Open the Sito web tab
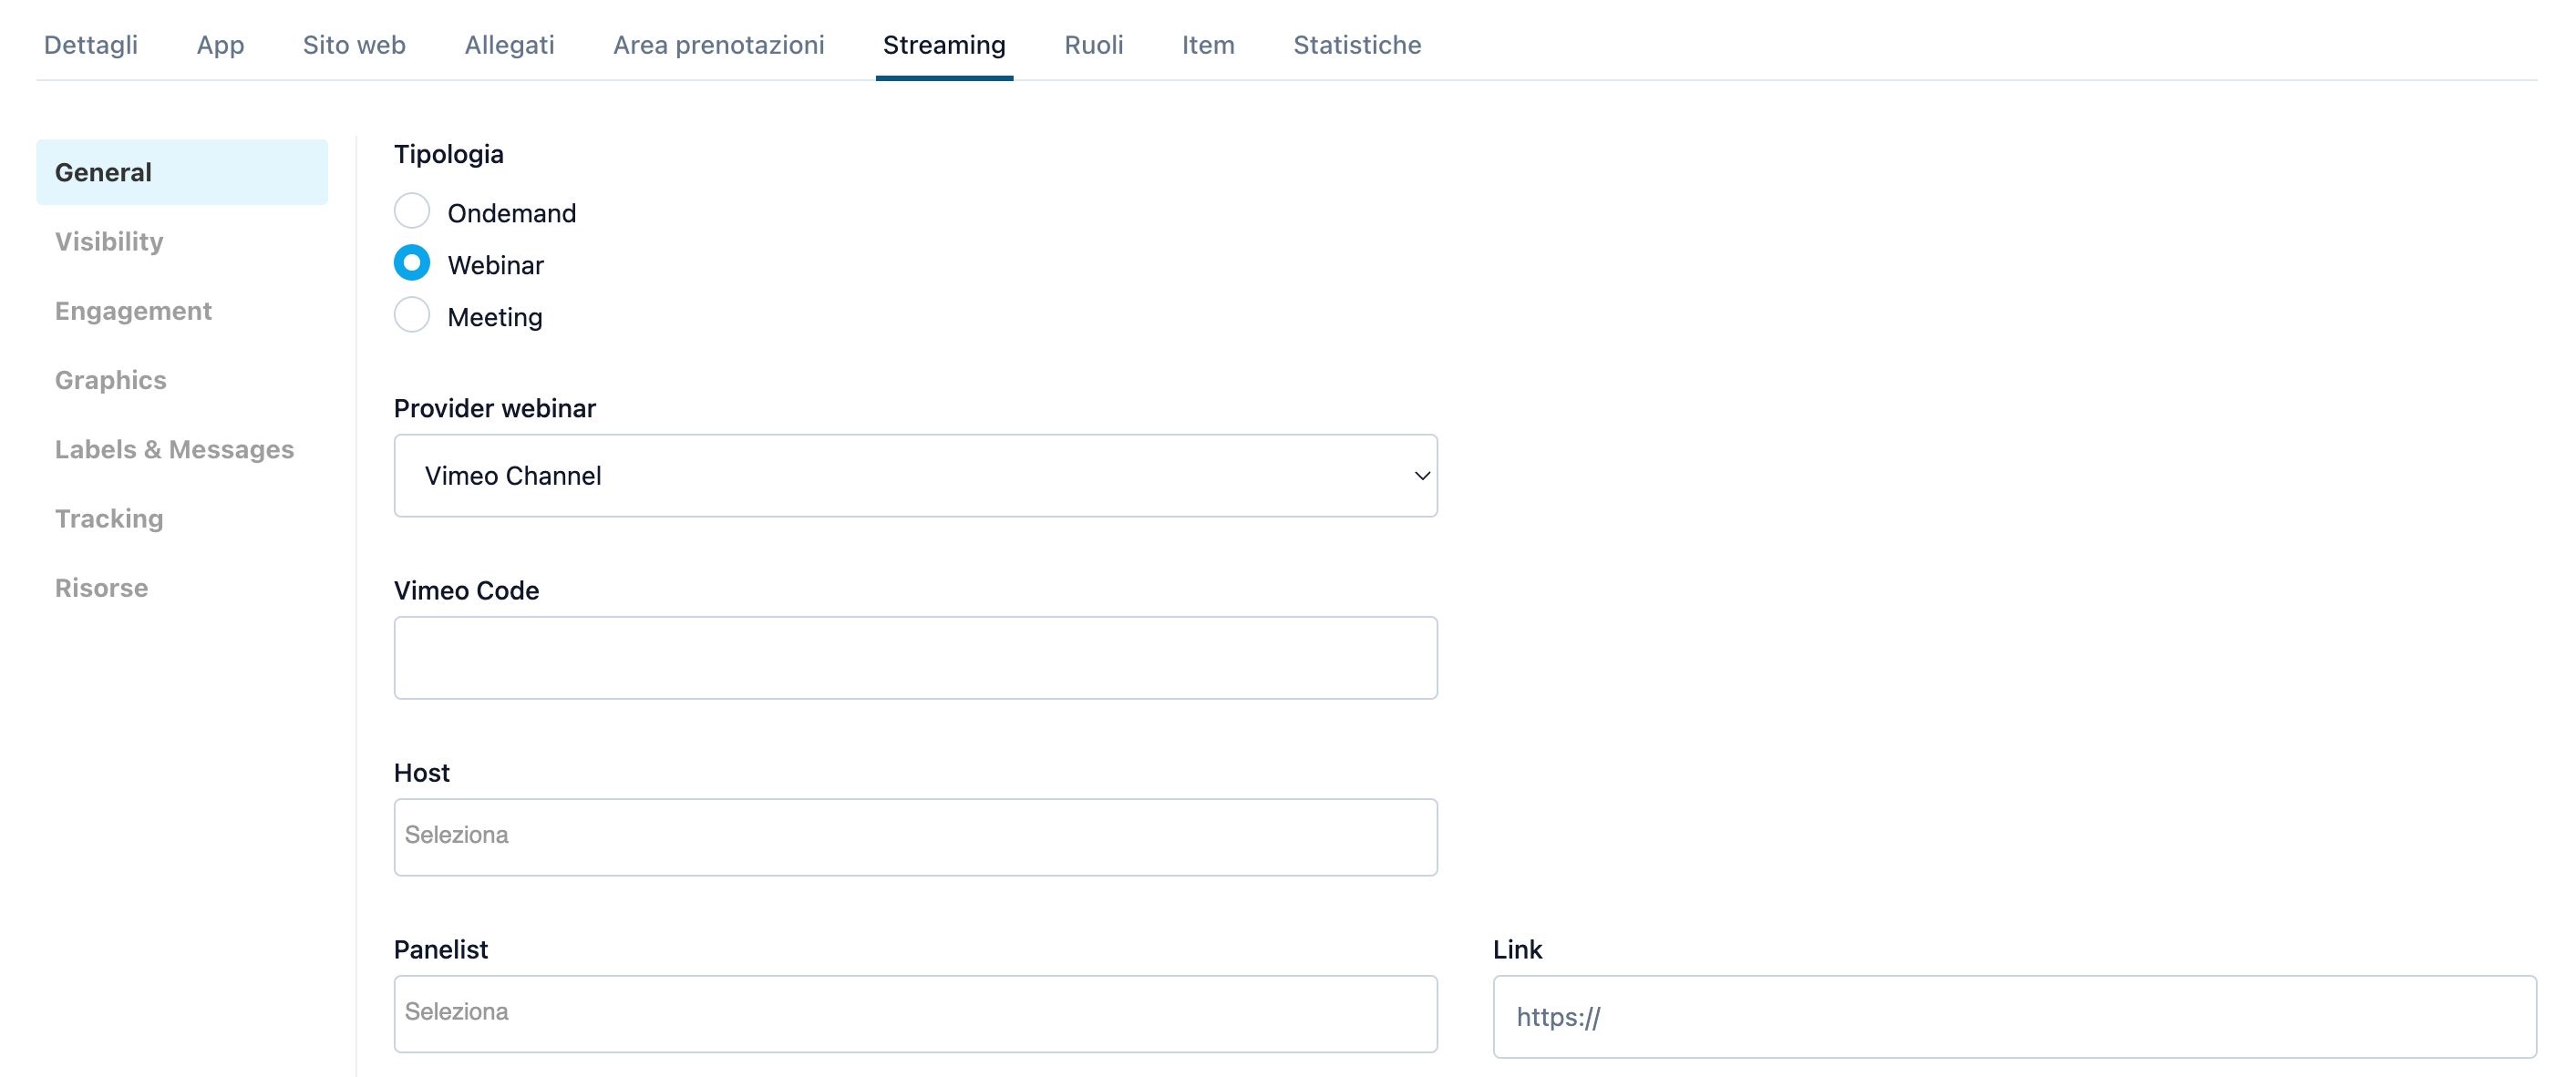Image resolution: width=2576 pixels, height=1077 pixels. (354, 45)
